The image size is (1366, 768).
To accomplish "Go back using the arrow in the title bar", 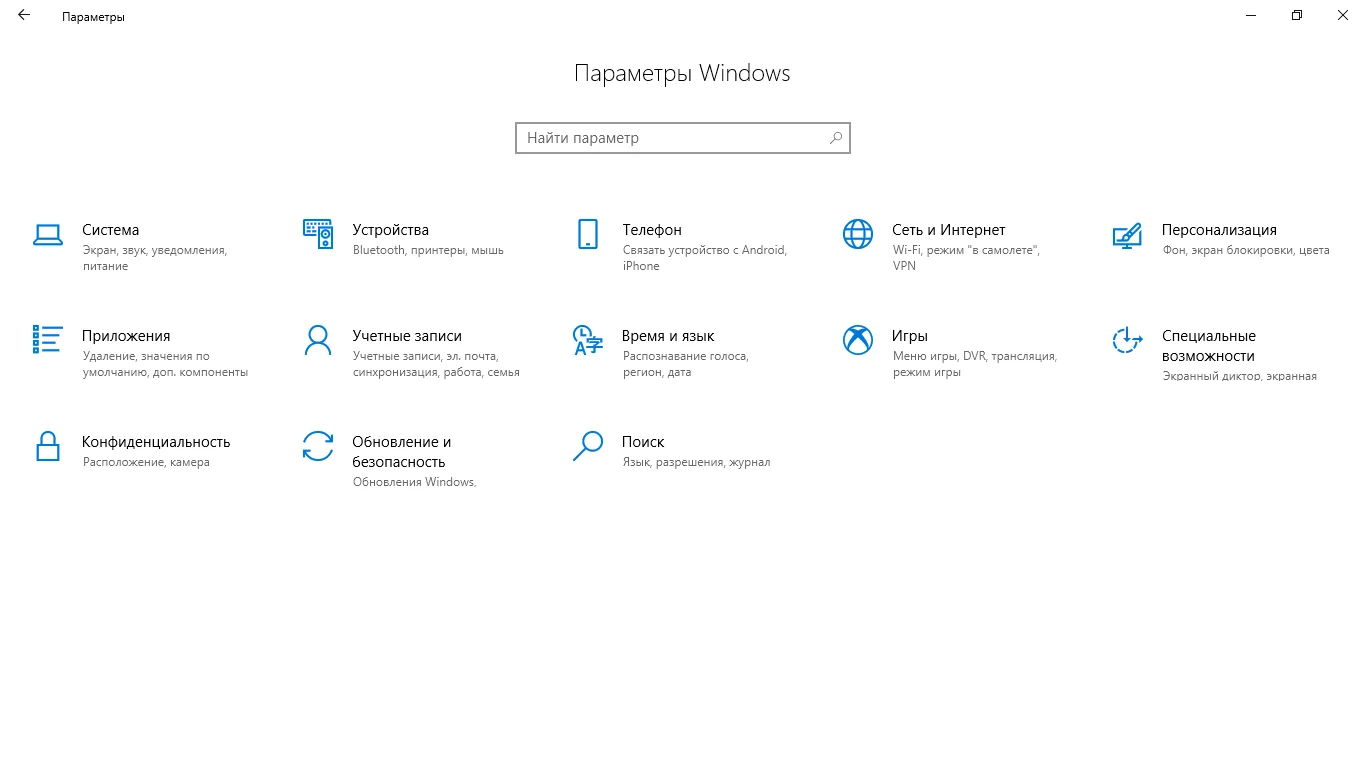I will point(24,16).
